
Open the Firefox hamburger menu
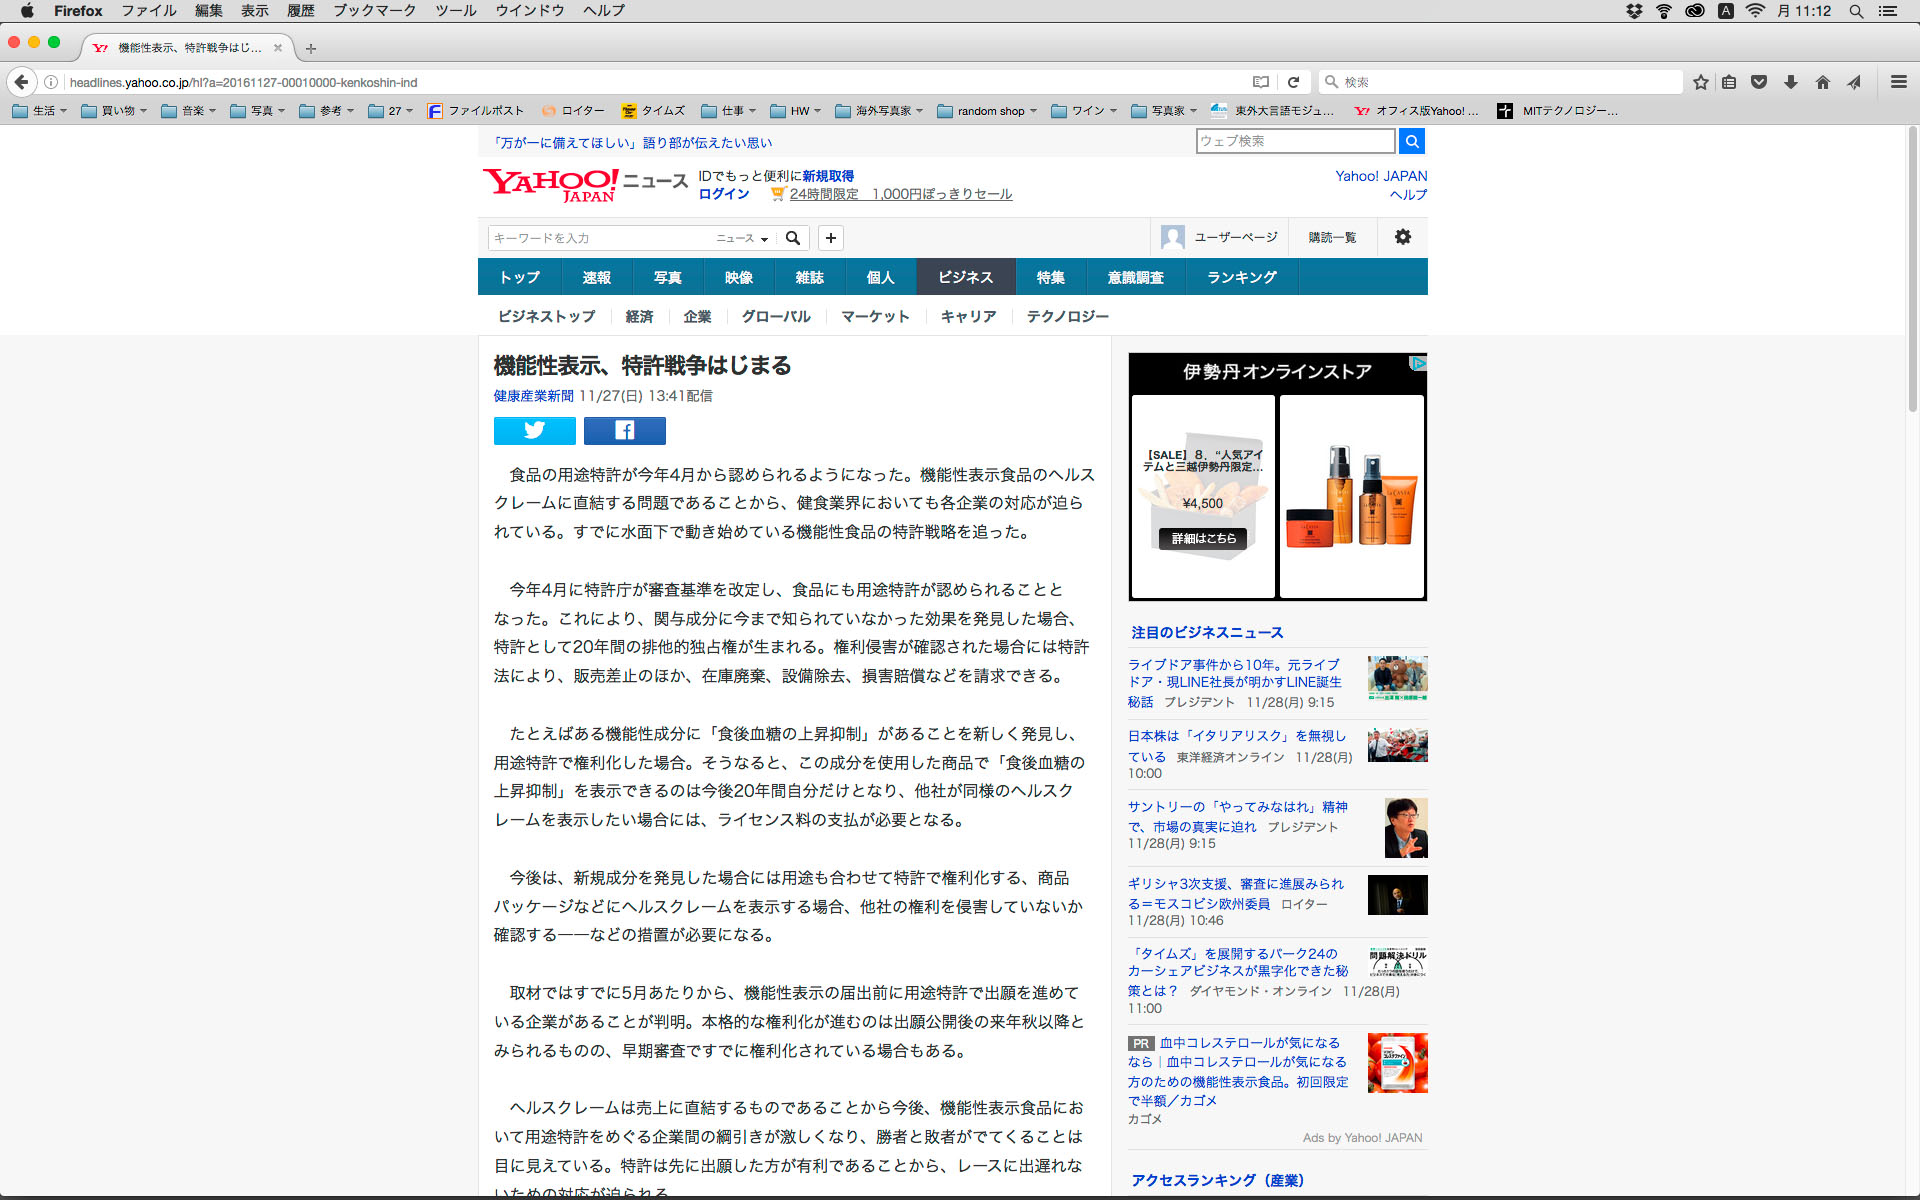click(1898, 82)
